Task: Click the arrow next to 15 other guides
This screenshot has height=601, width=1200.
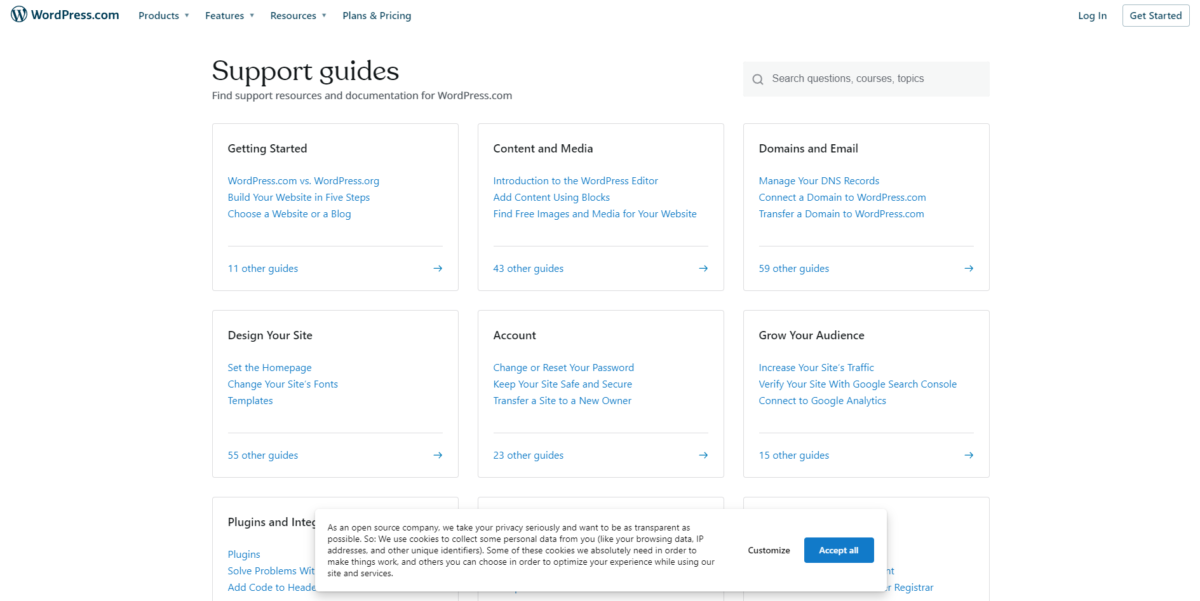Action: tap(969, 455)
